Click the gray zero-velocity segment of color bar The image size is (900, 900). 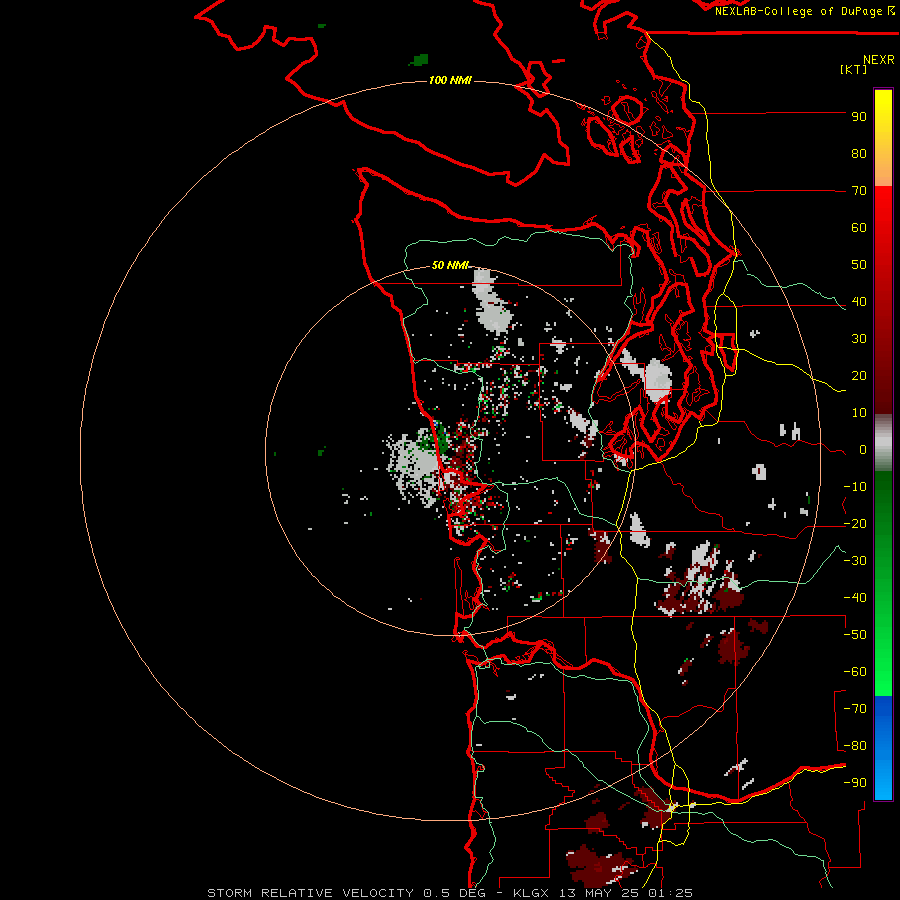pyautogui.click(x=883, y=443)
